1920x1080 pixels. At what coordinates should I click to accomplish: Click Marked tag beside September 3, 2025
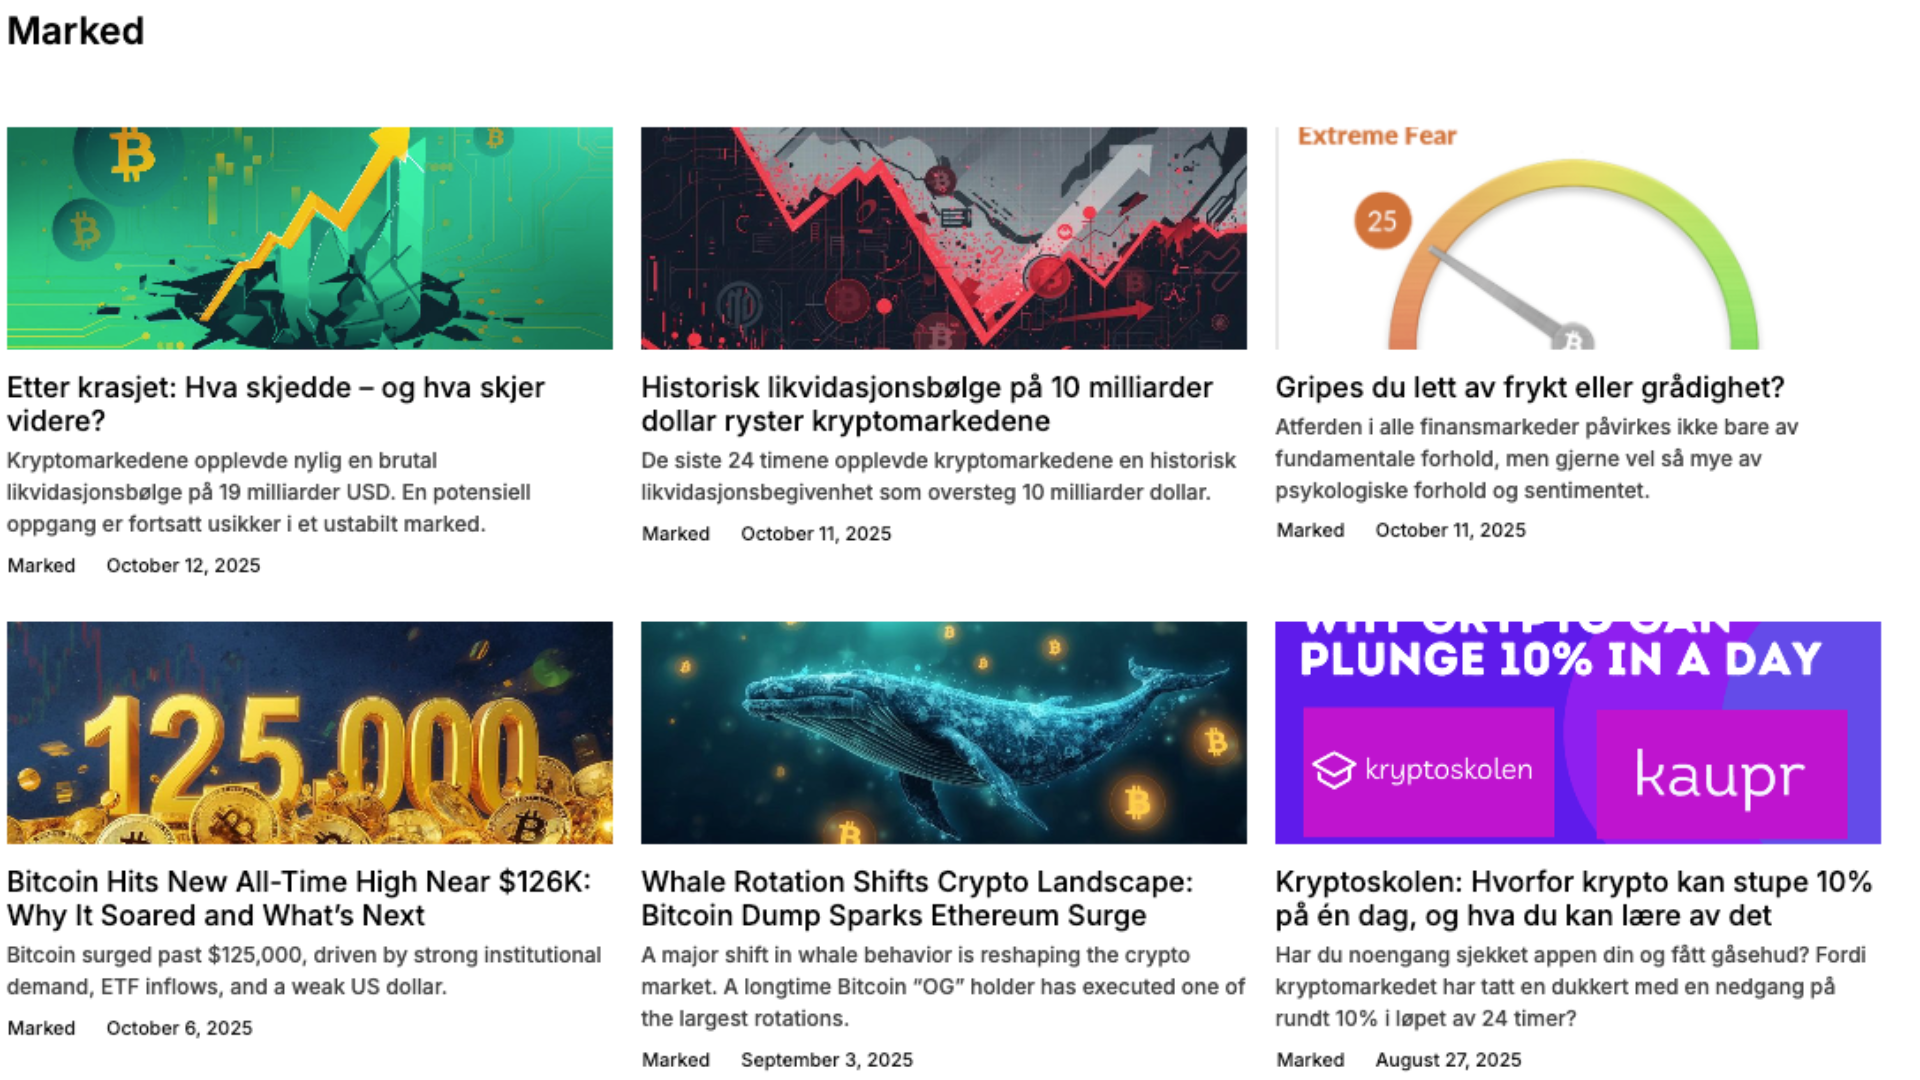[676, 1060]
